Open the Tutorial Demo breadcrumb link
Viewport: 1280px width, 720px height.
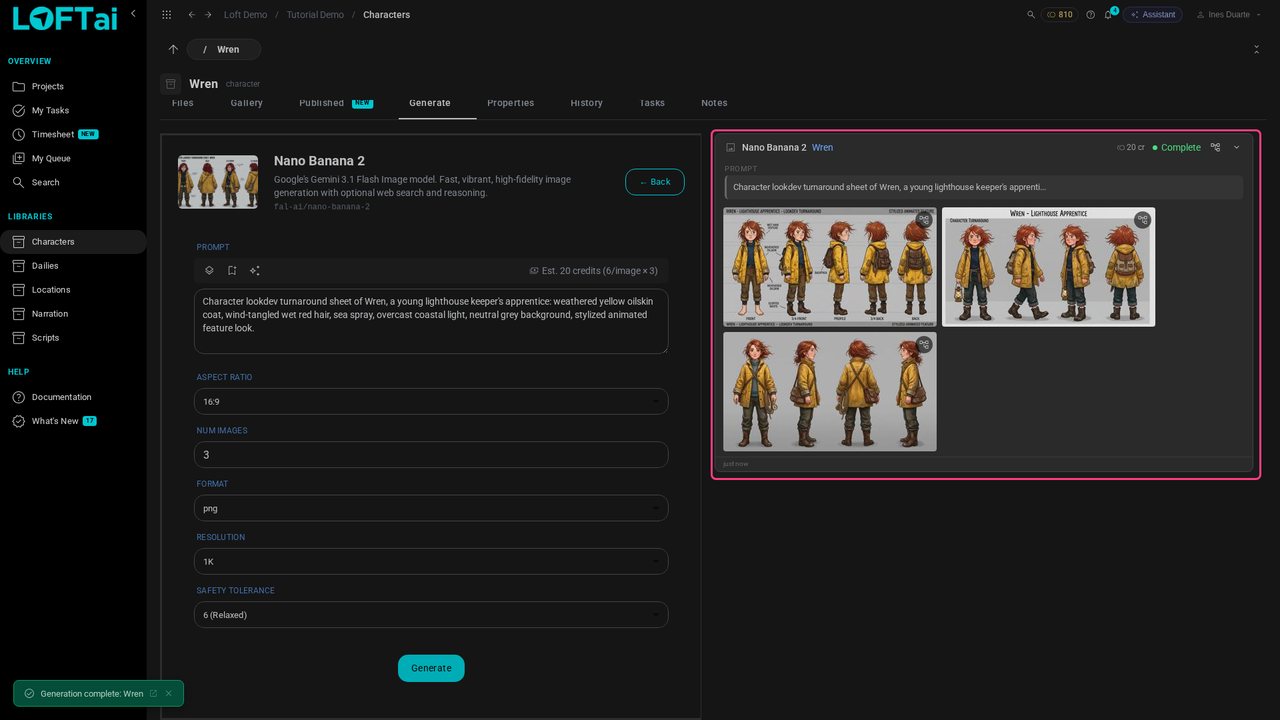click(x=315, y=15)
